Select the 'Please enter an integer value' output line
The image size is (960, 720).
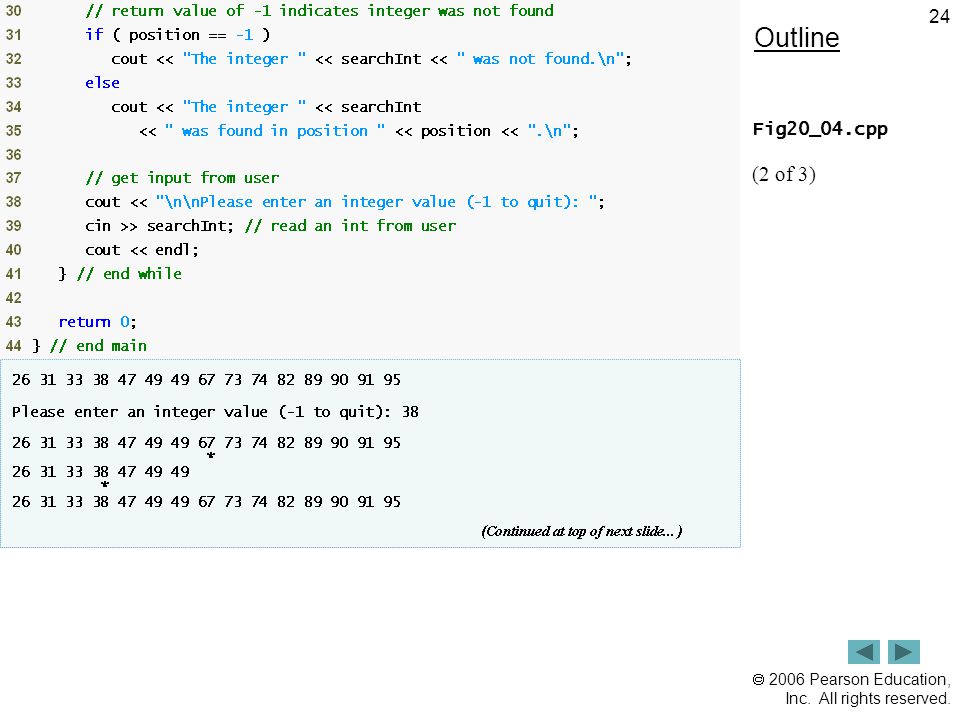click(x=216, y=412)
